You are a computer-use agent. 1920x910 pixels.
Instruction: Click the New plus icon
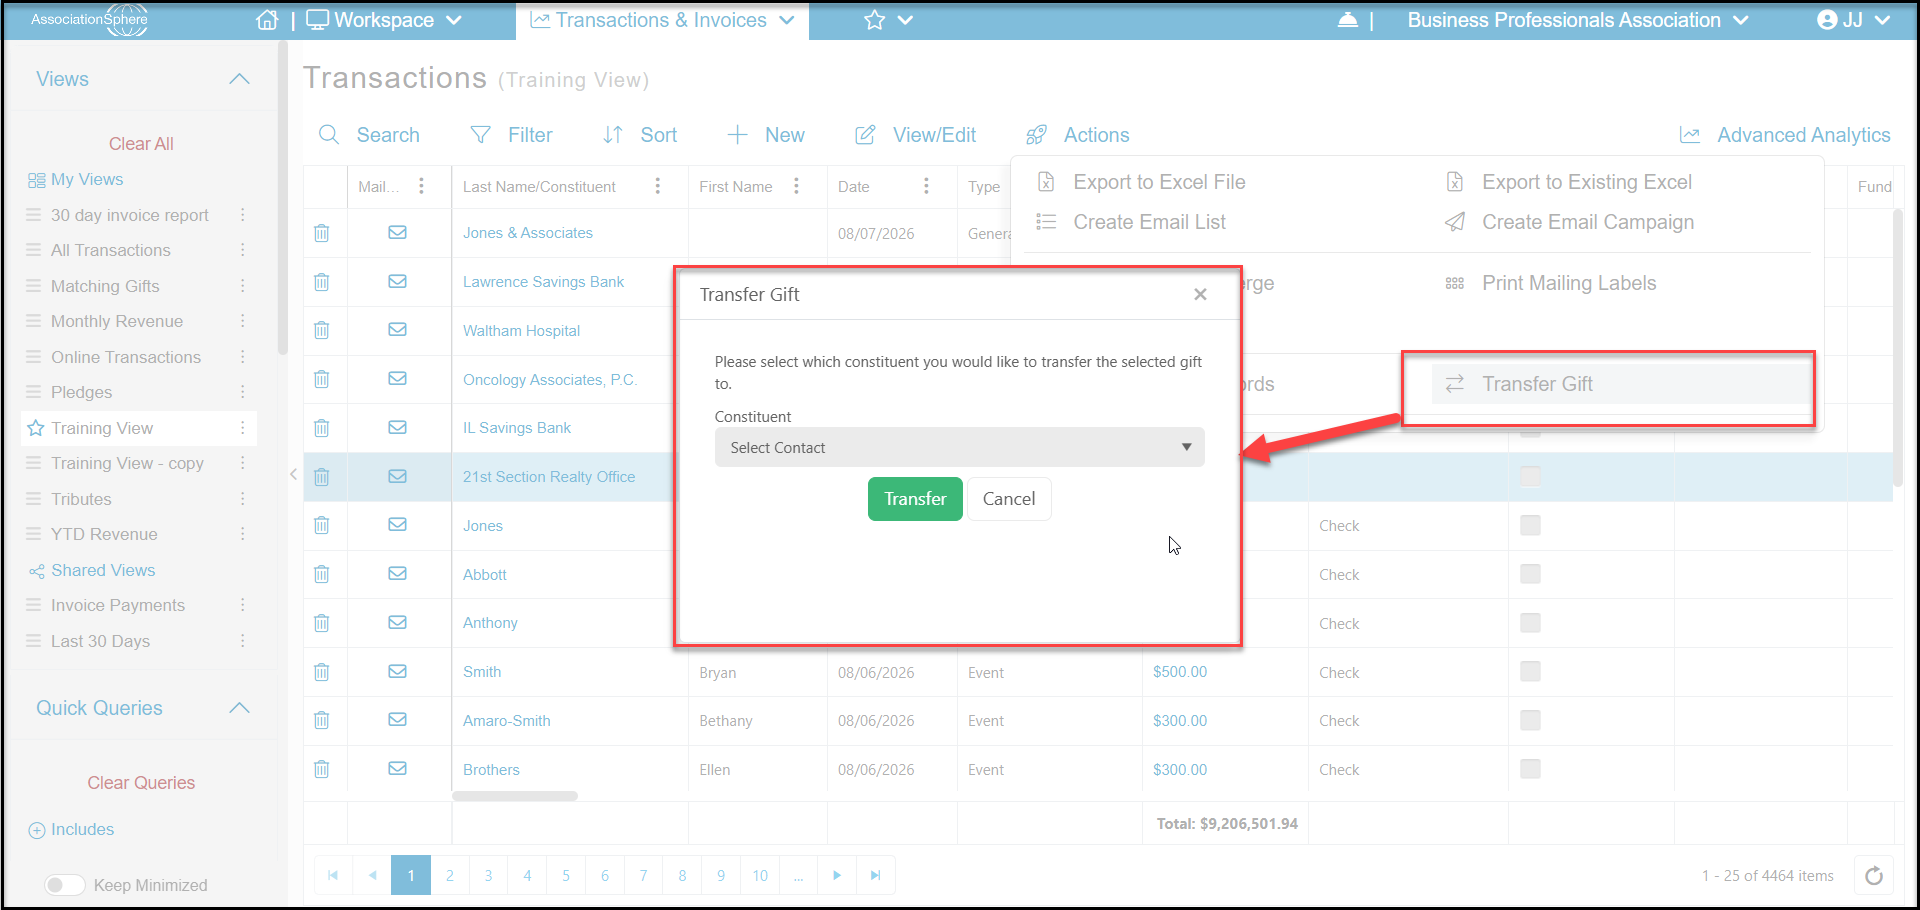point(737,134)
